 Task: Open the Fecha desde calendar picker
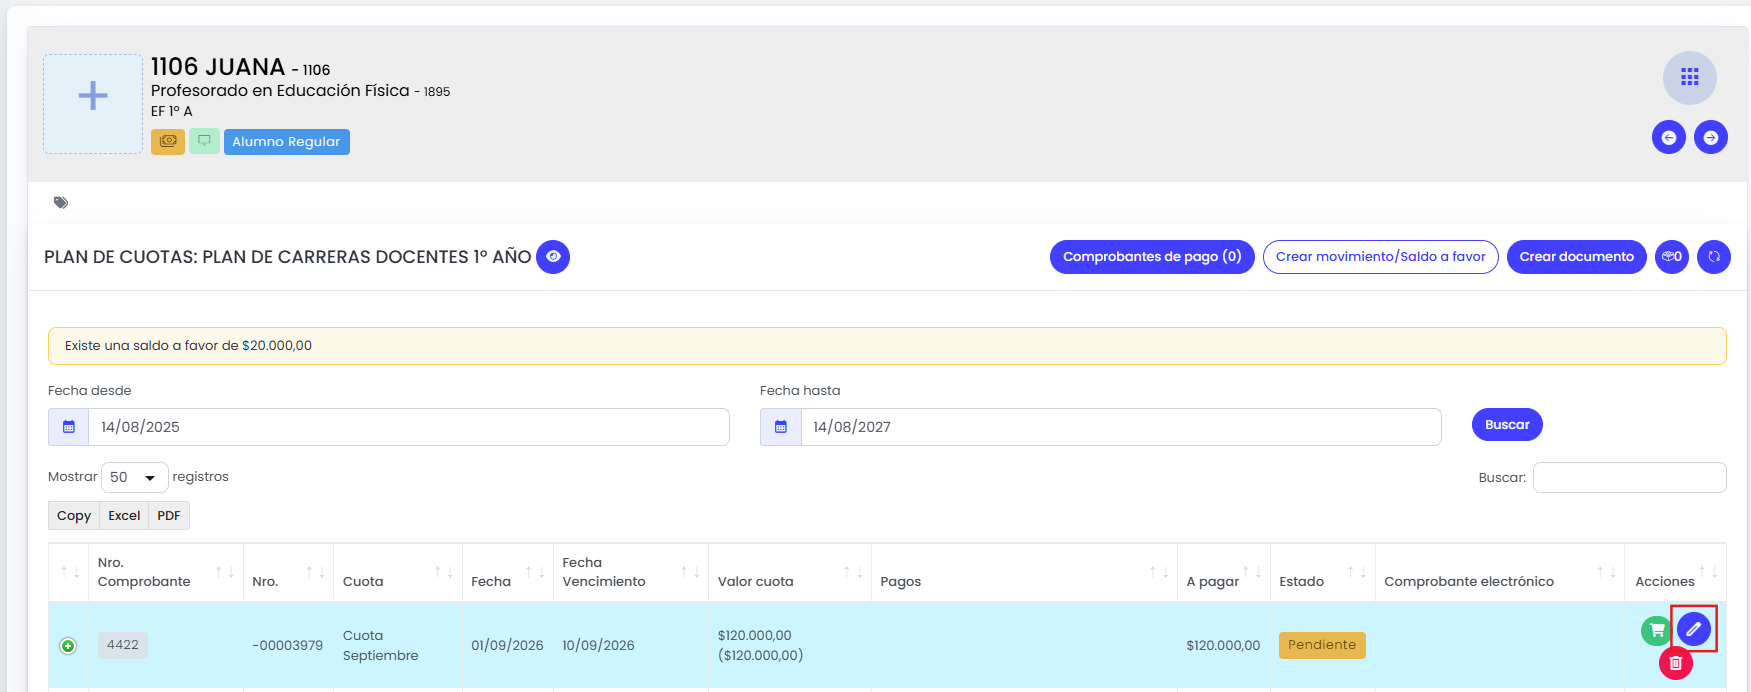coord(69,427)
